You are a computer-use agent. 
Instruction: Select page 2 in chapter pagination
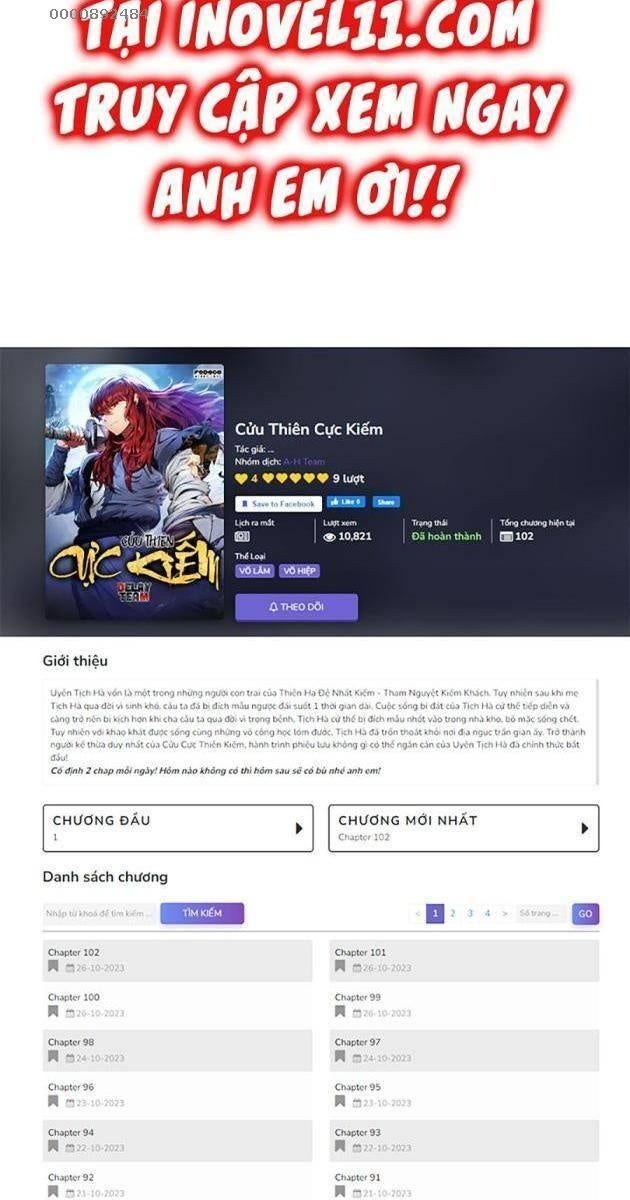tap(452, 913)
